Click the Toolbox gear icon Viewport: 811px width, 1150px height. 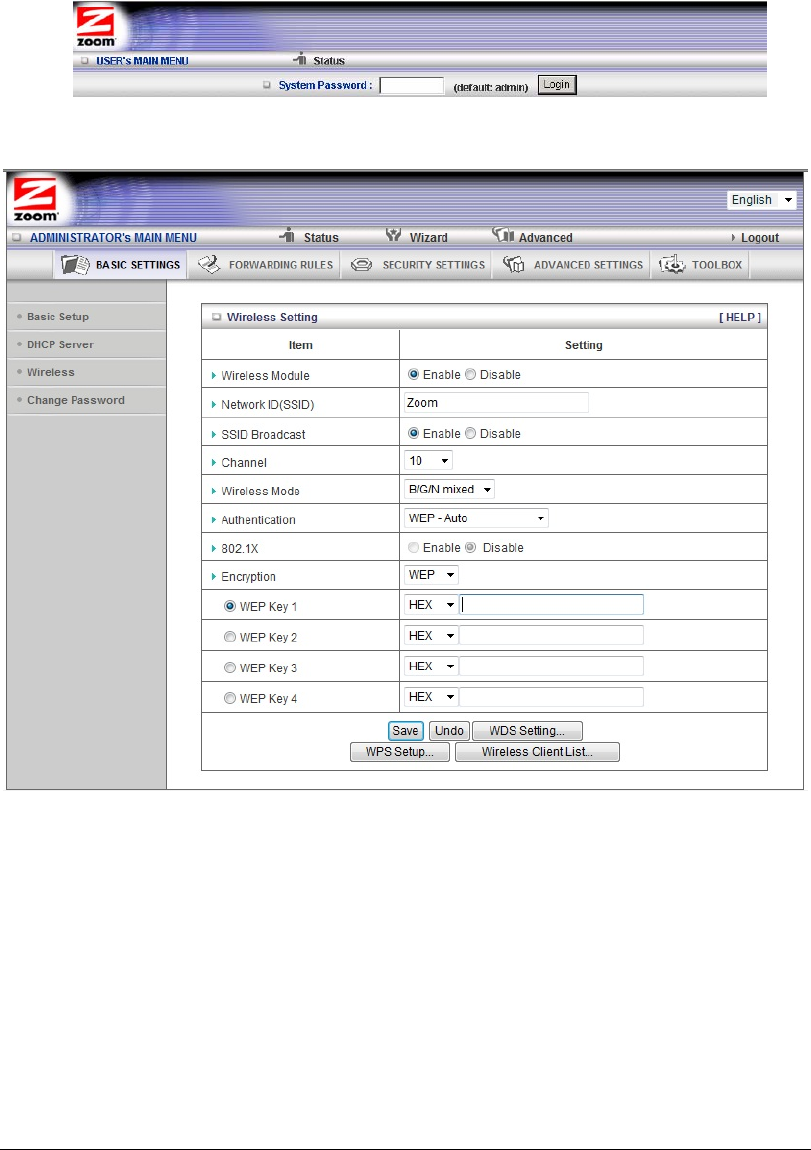coord(671,264)
